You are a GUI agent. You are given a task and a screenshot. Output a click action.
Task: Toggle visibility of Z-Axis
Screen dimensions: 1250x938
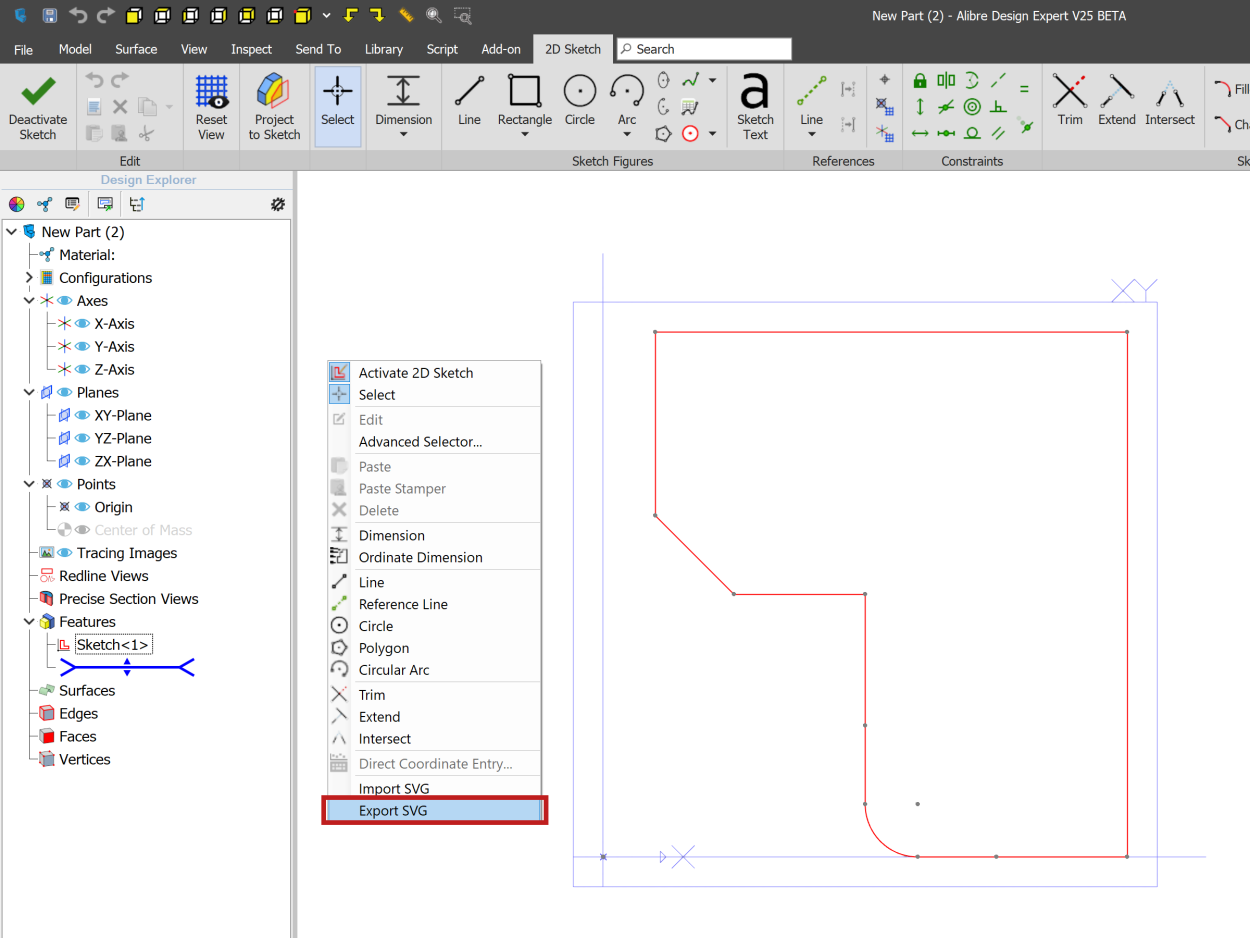[82, 370]
